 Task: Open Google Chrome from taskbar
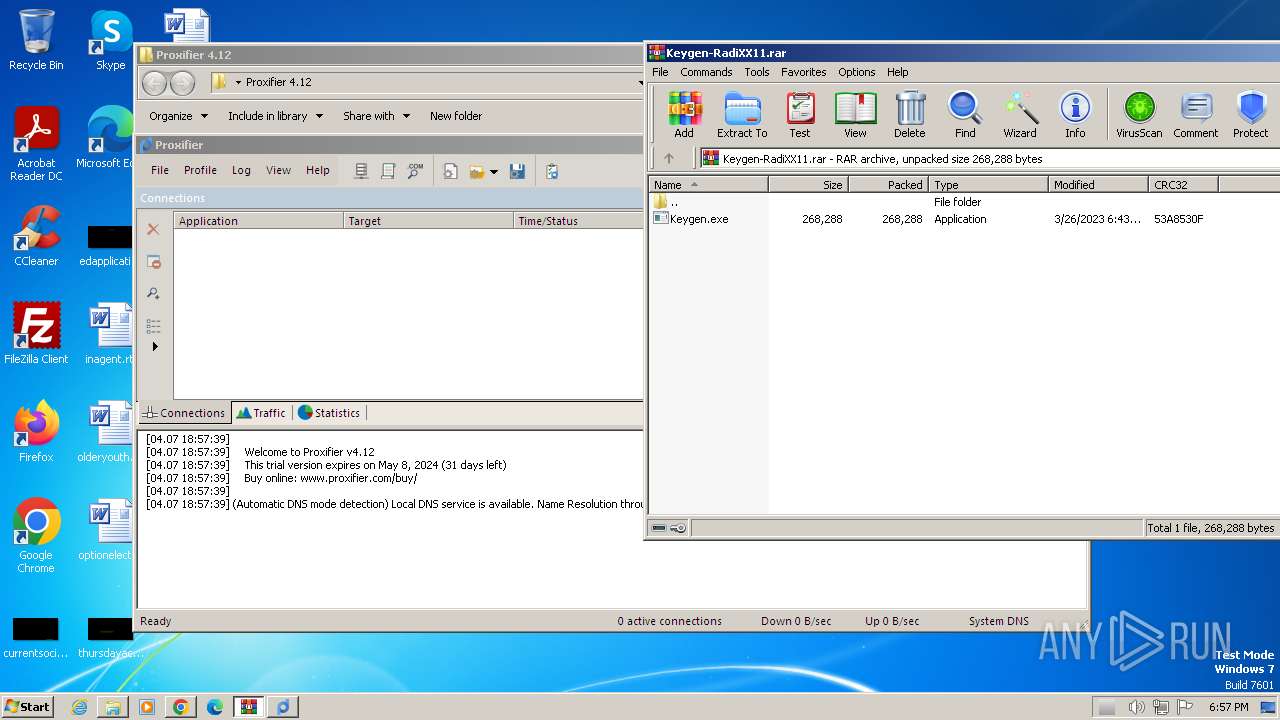181,707
